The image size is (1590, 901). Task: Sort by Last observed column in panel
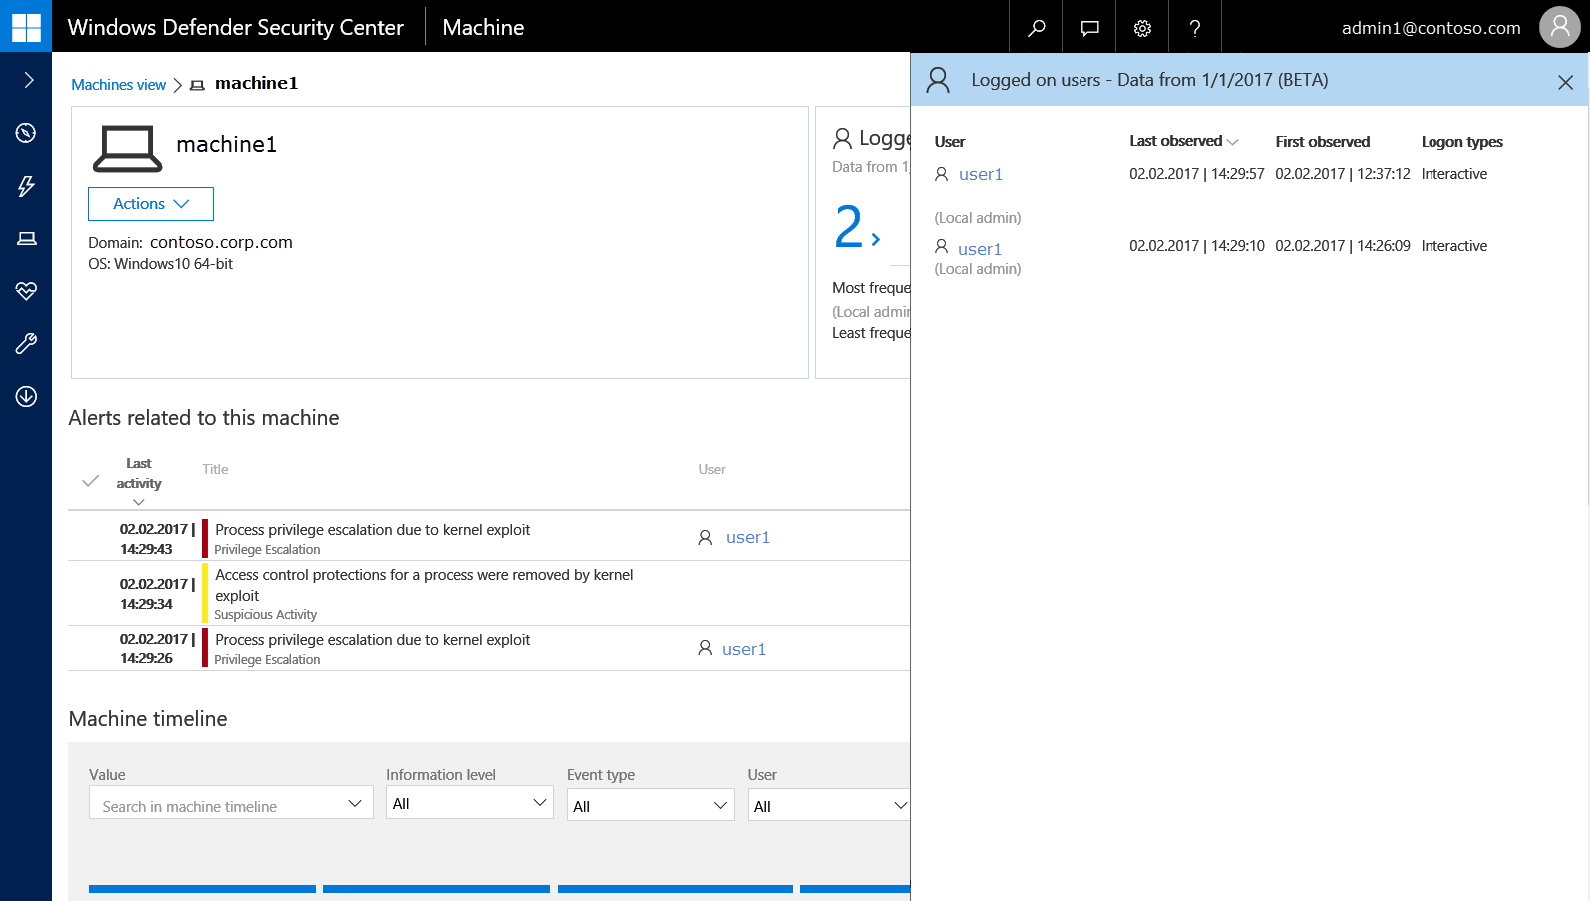coord(1183,141)
